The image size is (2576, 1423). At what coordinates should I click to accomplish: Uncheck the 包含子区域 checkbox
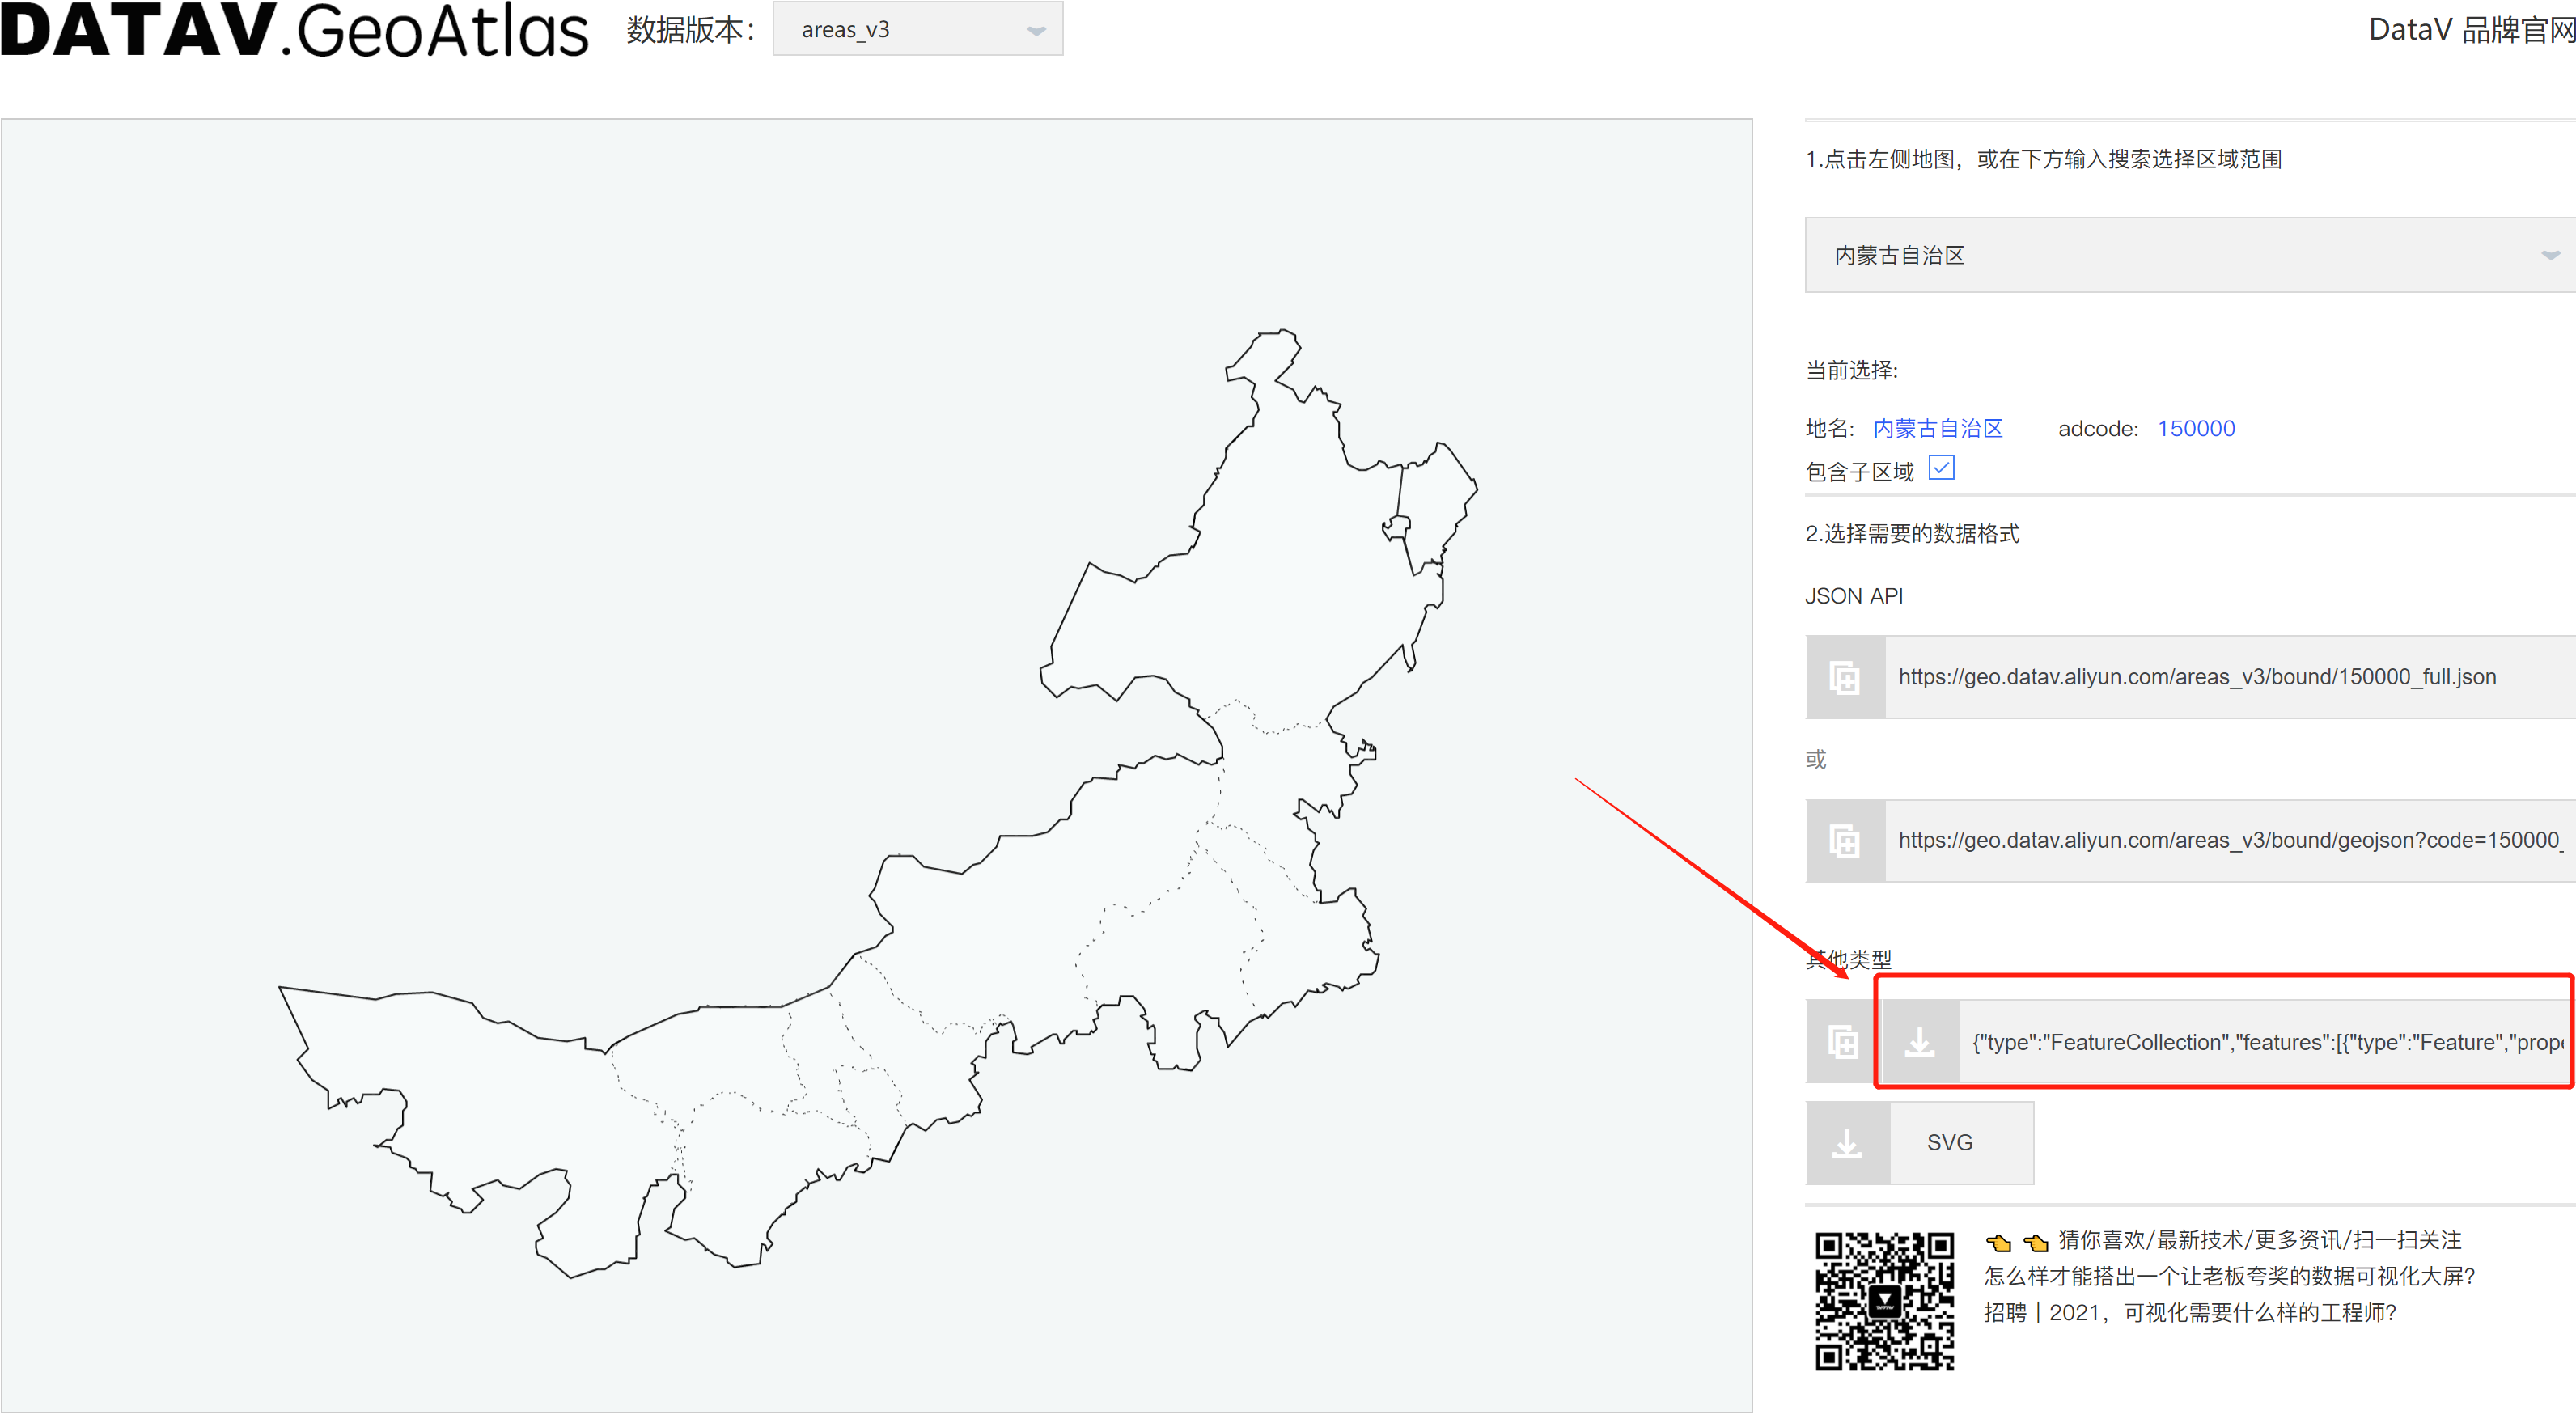(1941, 467)
